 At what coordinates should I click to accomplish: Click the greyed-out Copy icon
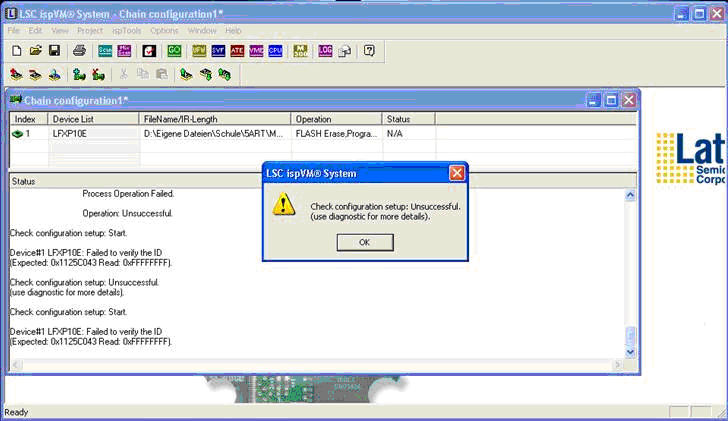coord(143,74)
